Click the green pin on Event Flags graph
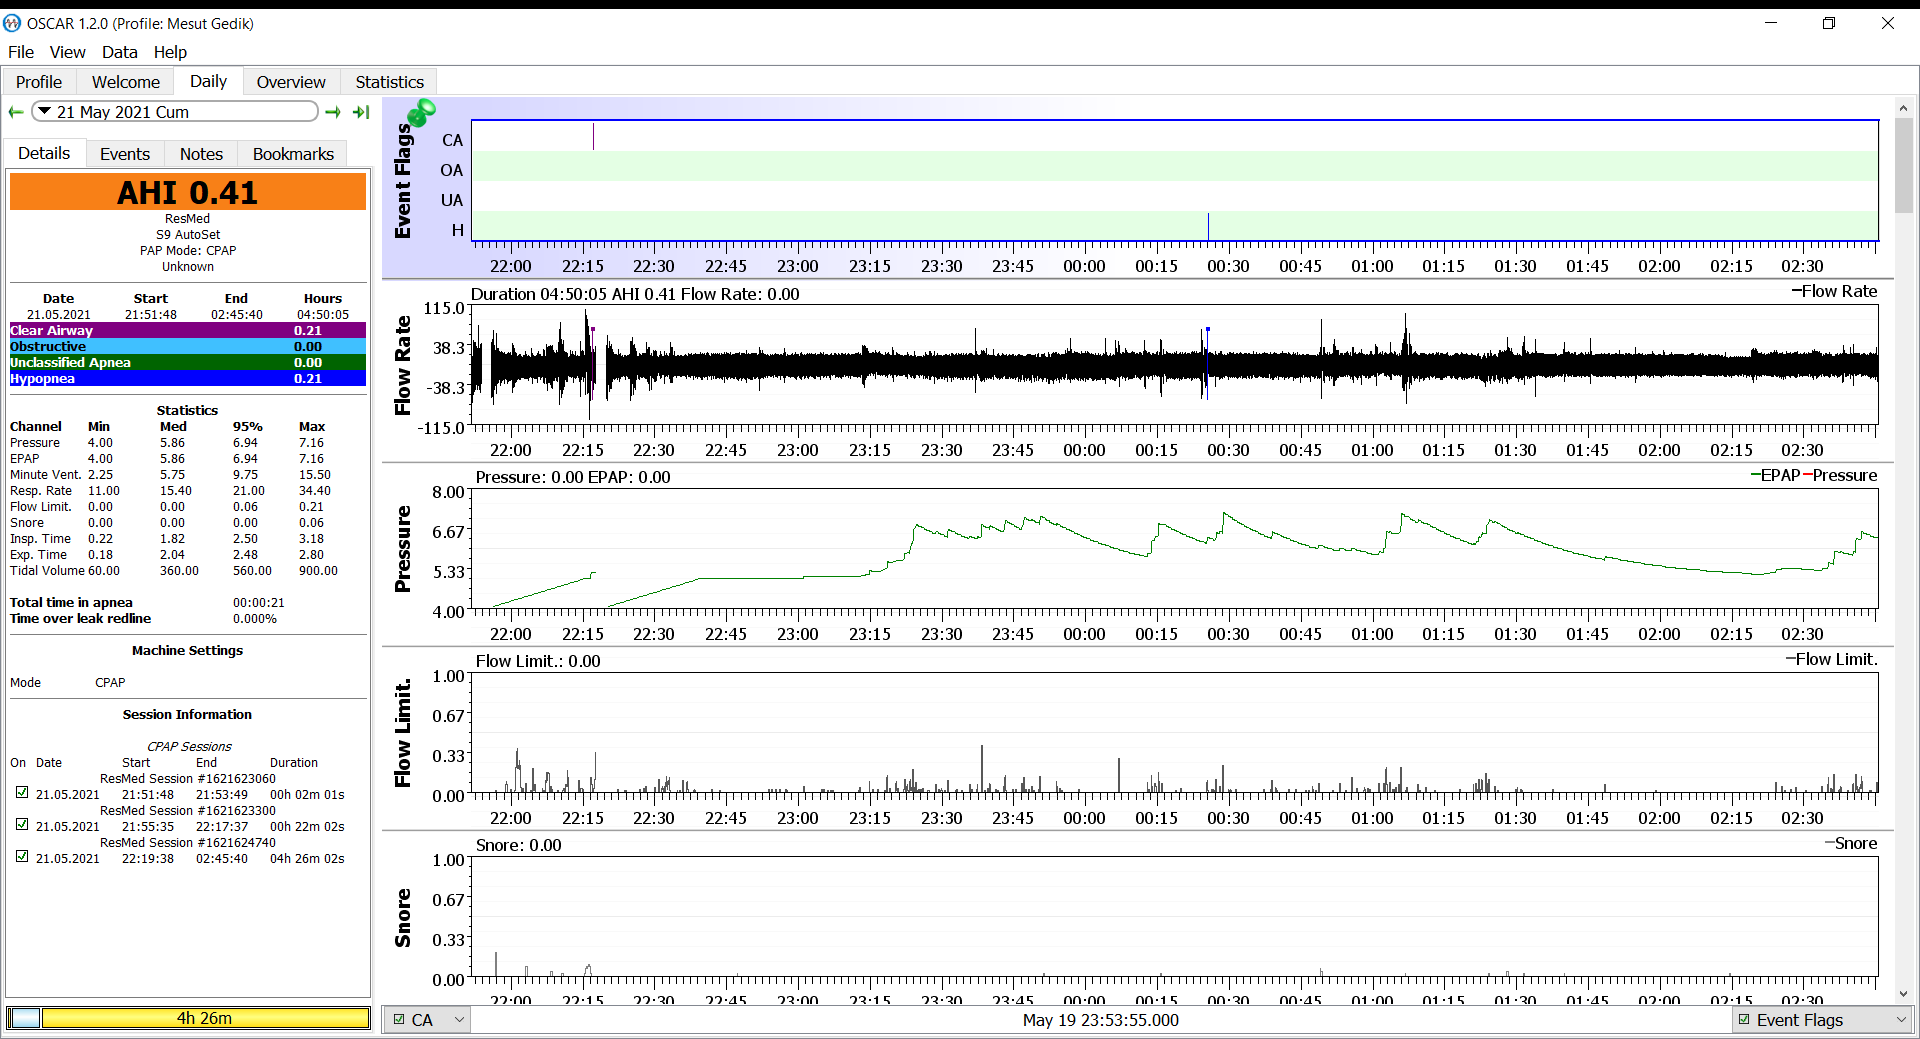 point(422,112)
